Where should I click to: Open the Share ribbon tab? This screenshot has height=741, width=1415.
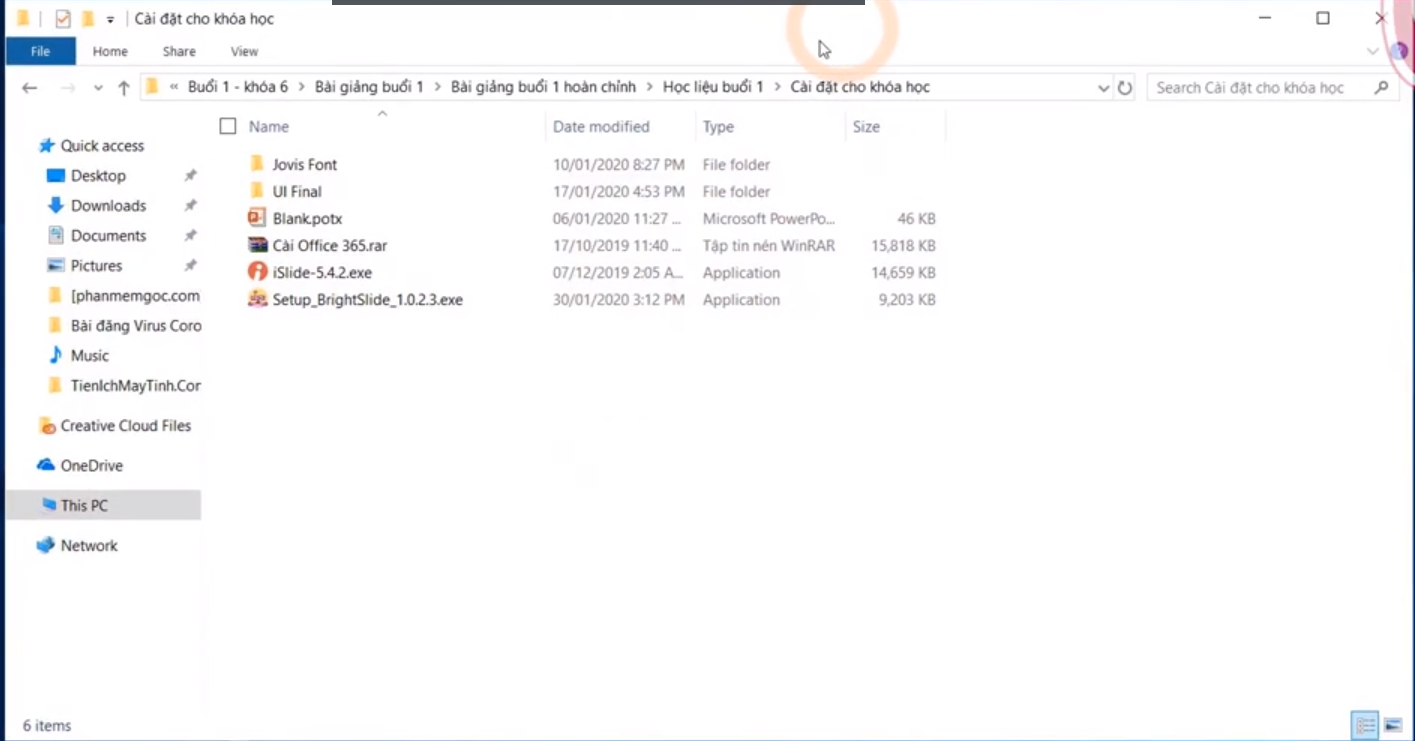tap(179, 51)
